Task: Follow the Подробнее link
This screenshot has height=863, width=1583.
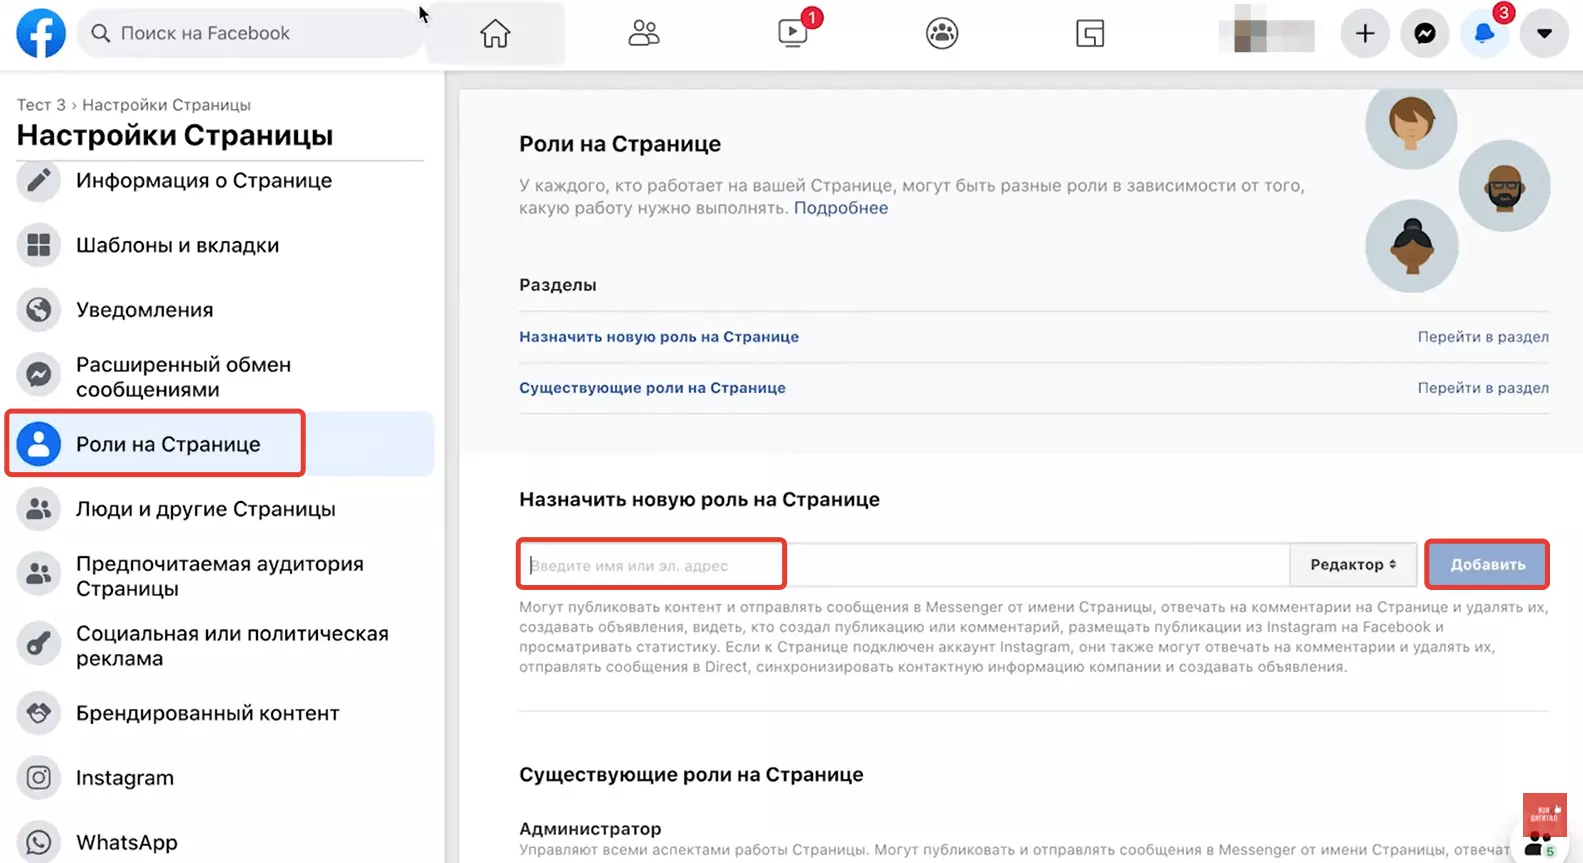Action: (841, 208)
